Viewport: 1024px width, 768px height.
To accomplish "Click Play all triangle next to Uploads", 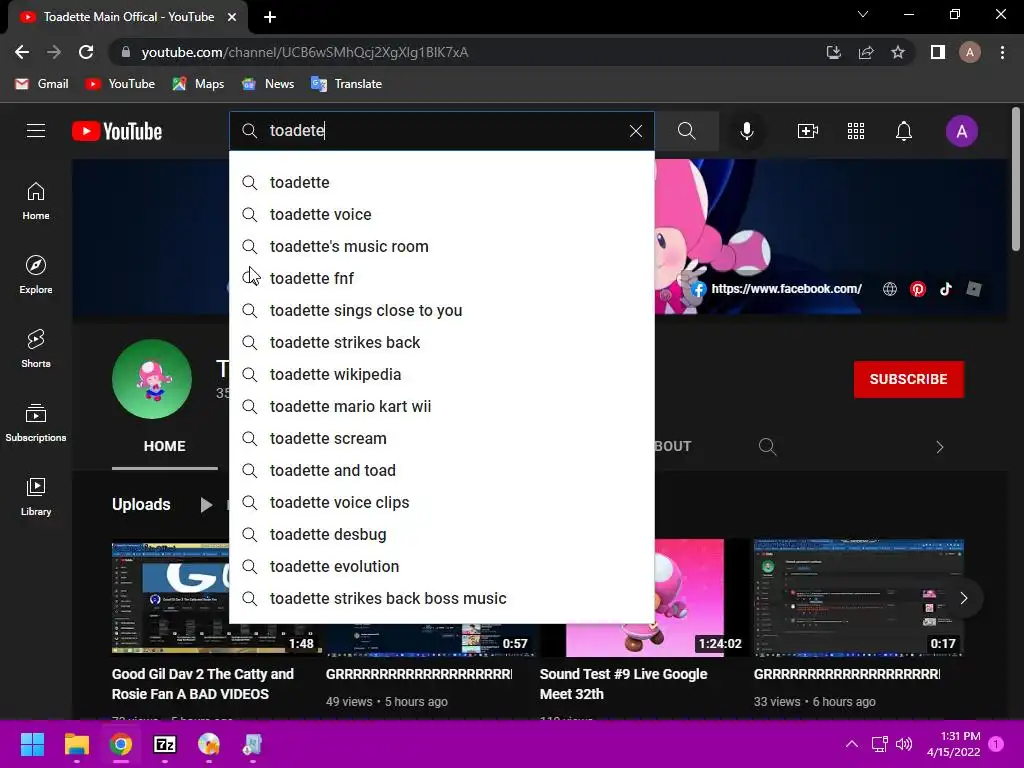I will pyautogui.click(x=206, y=504).
